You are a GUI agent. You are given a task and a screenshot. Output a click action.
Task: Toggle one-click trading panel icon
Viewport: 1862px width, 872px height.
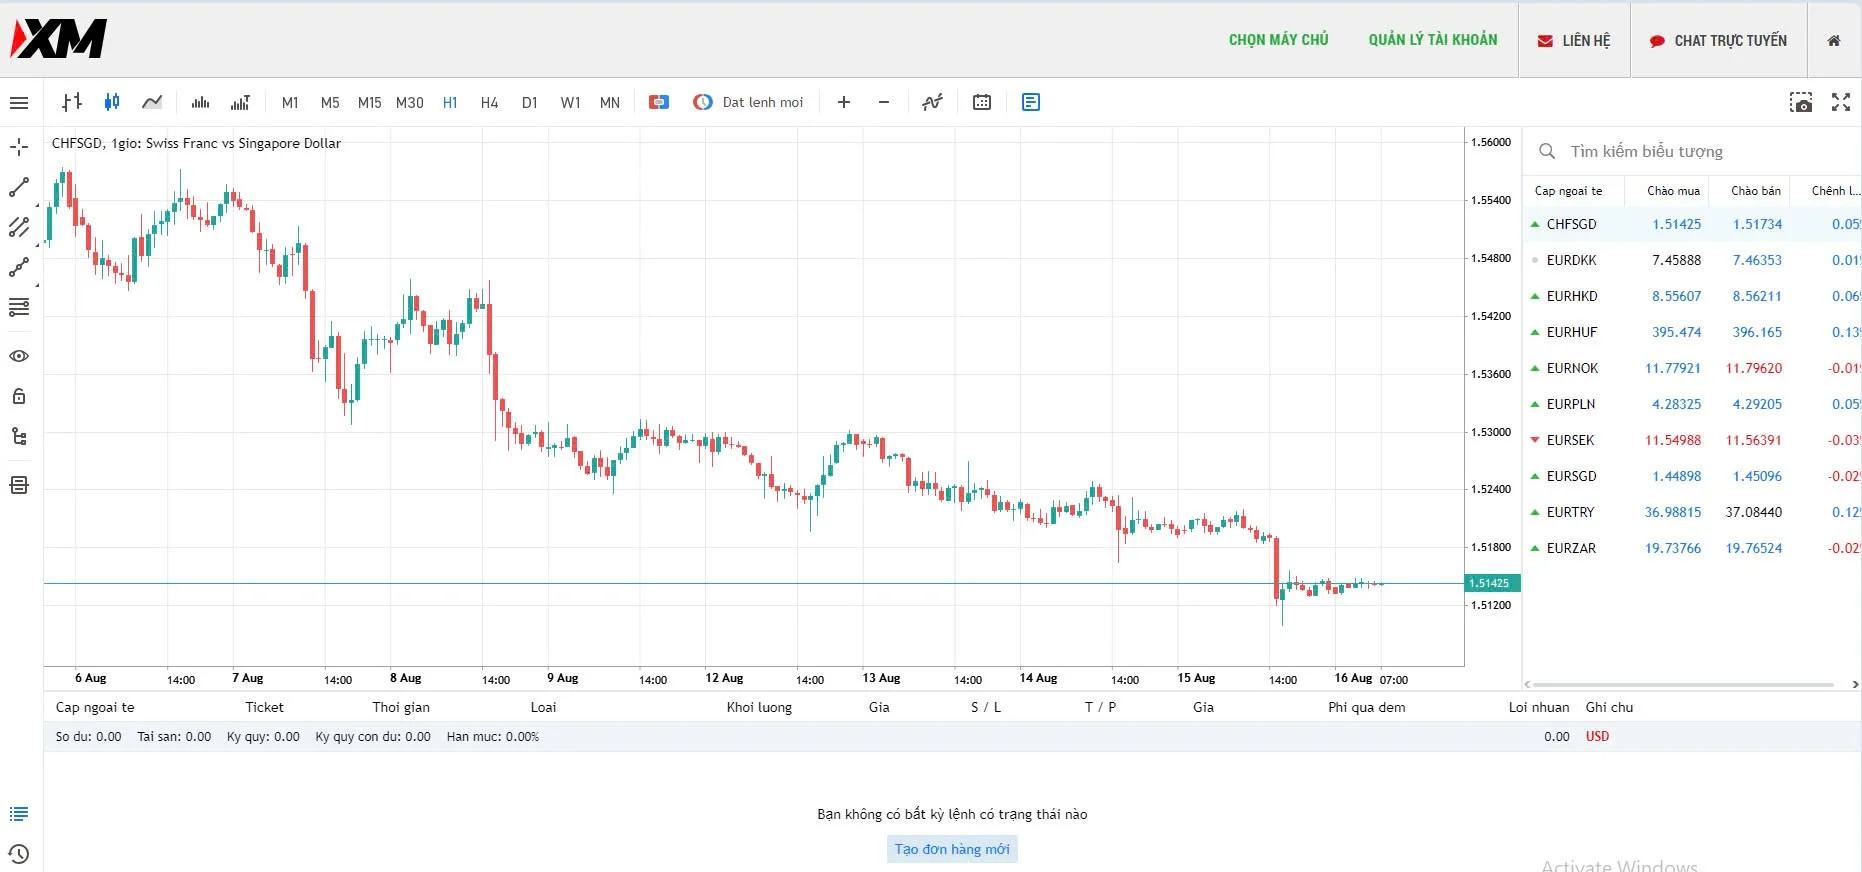coord(658,102)
